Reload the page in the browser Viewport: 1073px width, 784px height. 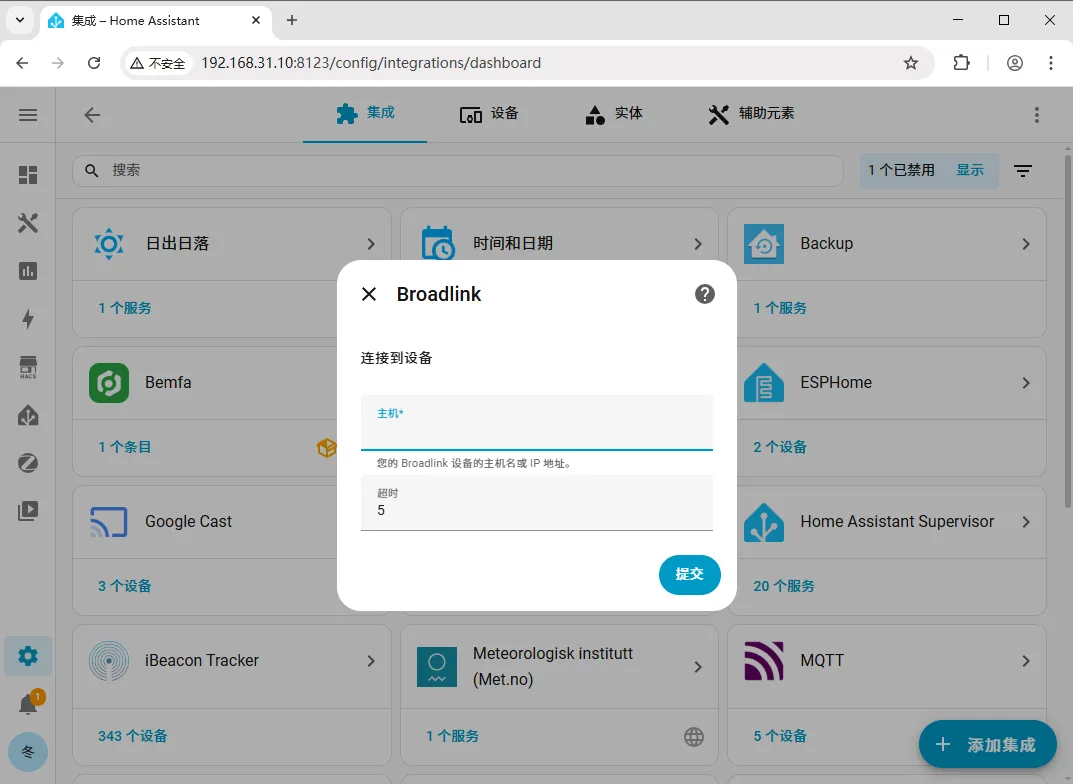tap(94, 63)
